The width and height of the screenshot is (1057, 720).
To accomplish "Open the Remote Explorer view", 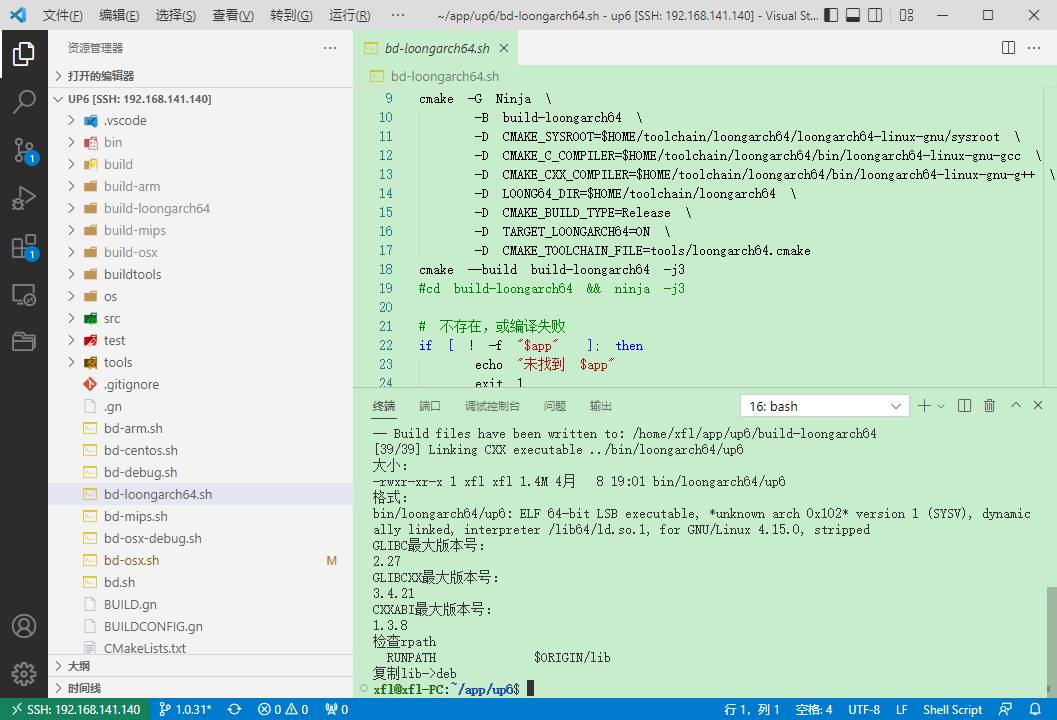I will (24, 295).
